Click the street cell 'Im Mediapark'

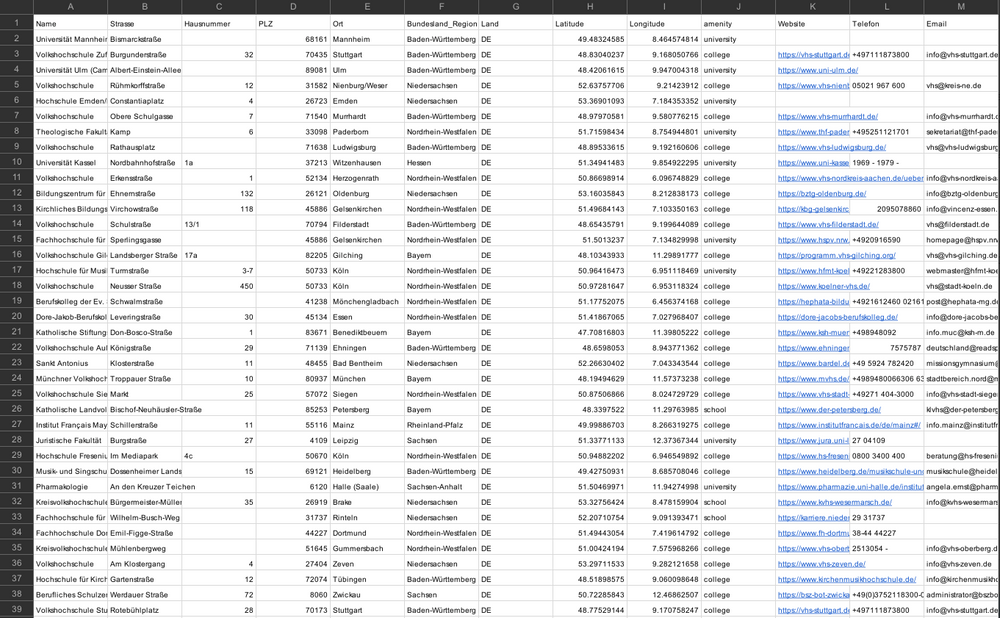click(145, 456)
